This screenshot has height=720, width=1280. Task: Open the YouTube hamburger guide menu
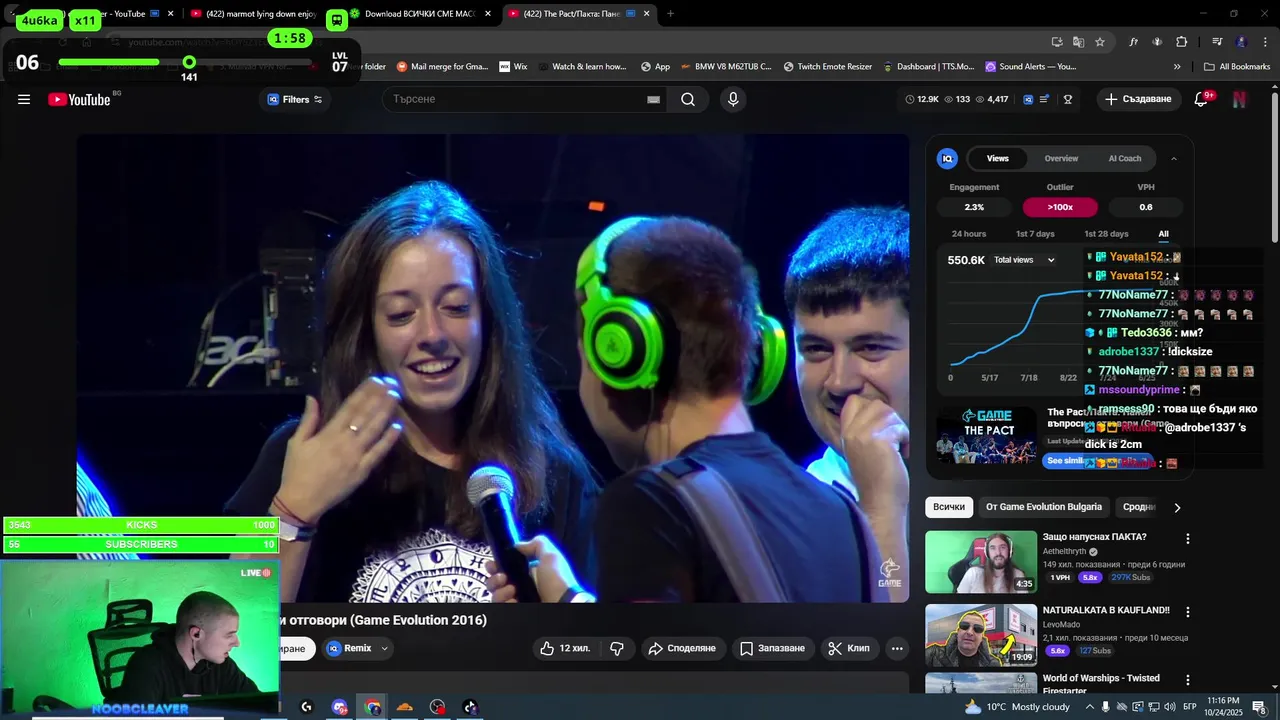click(24, 99)
